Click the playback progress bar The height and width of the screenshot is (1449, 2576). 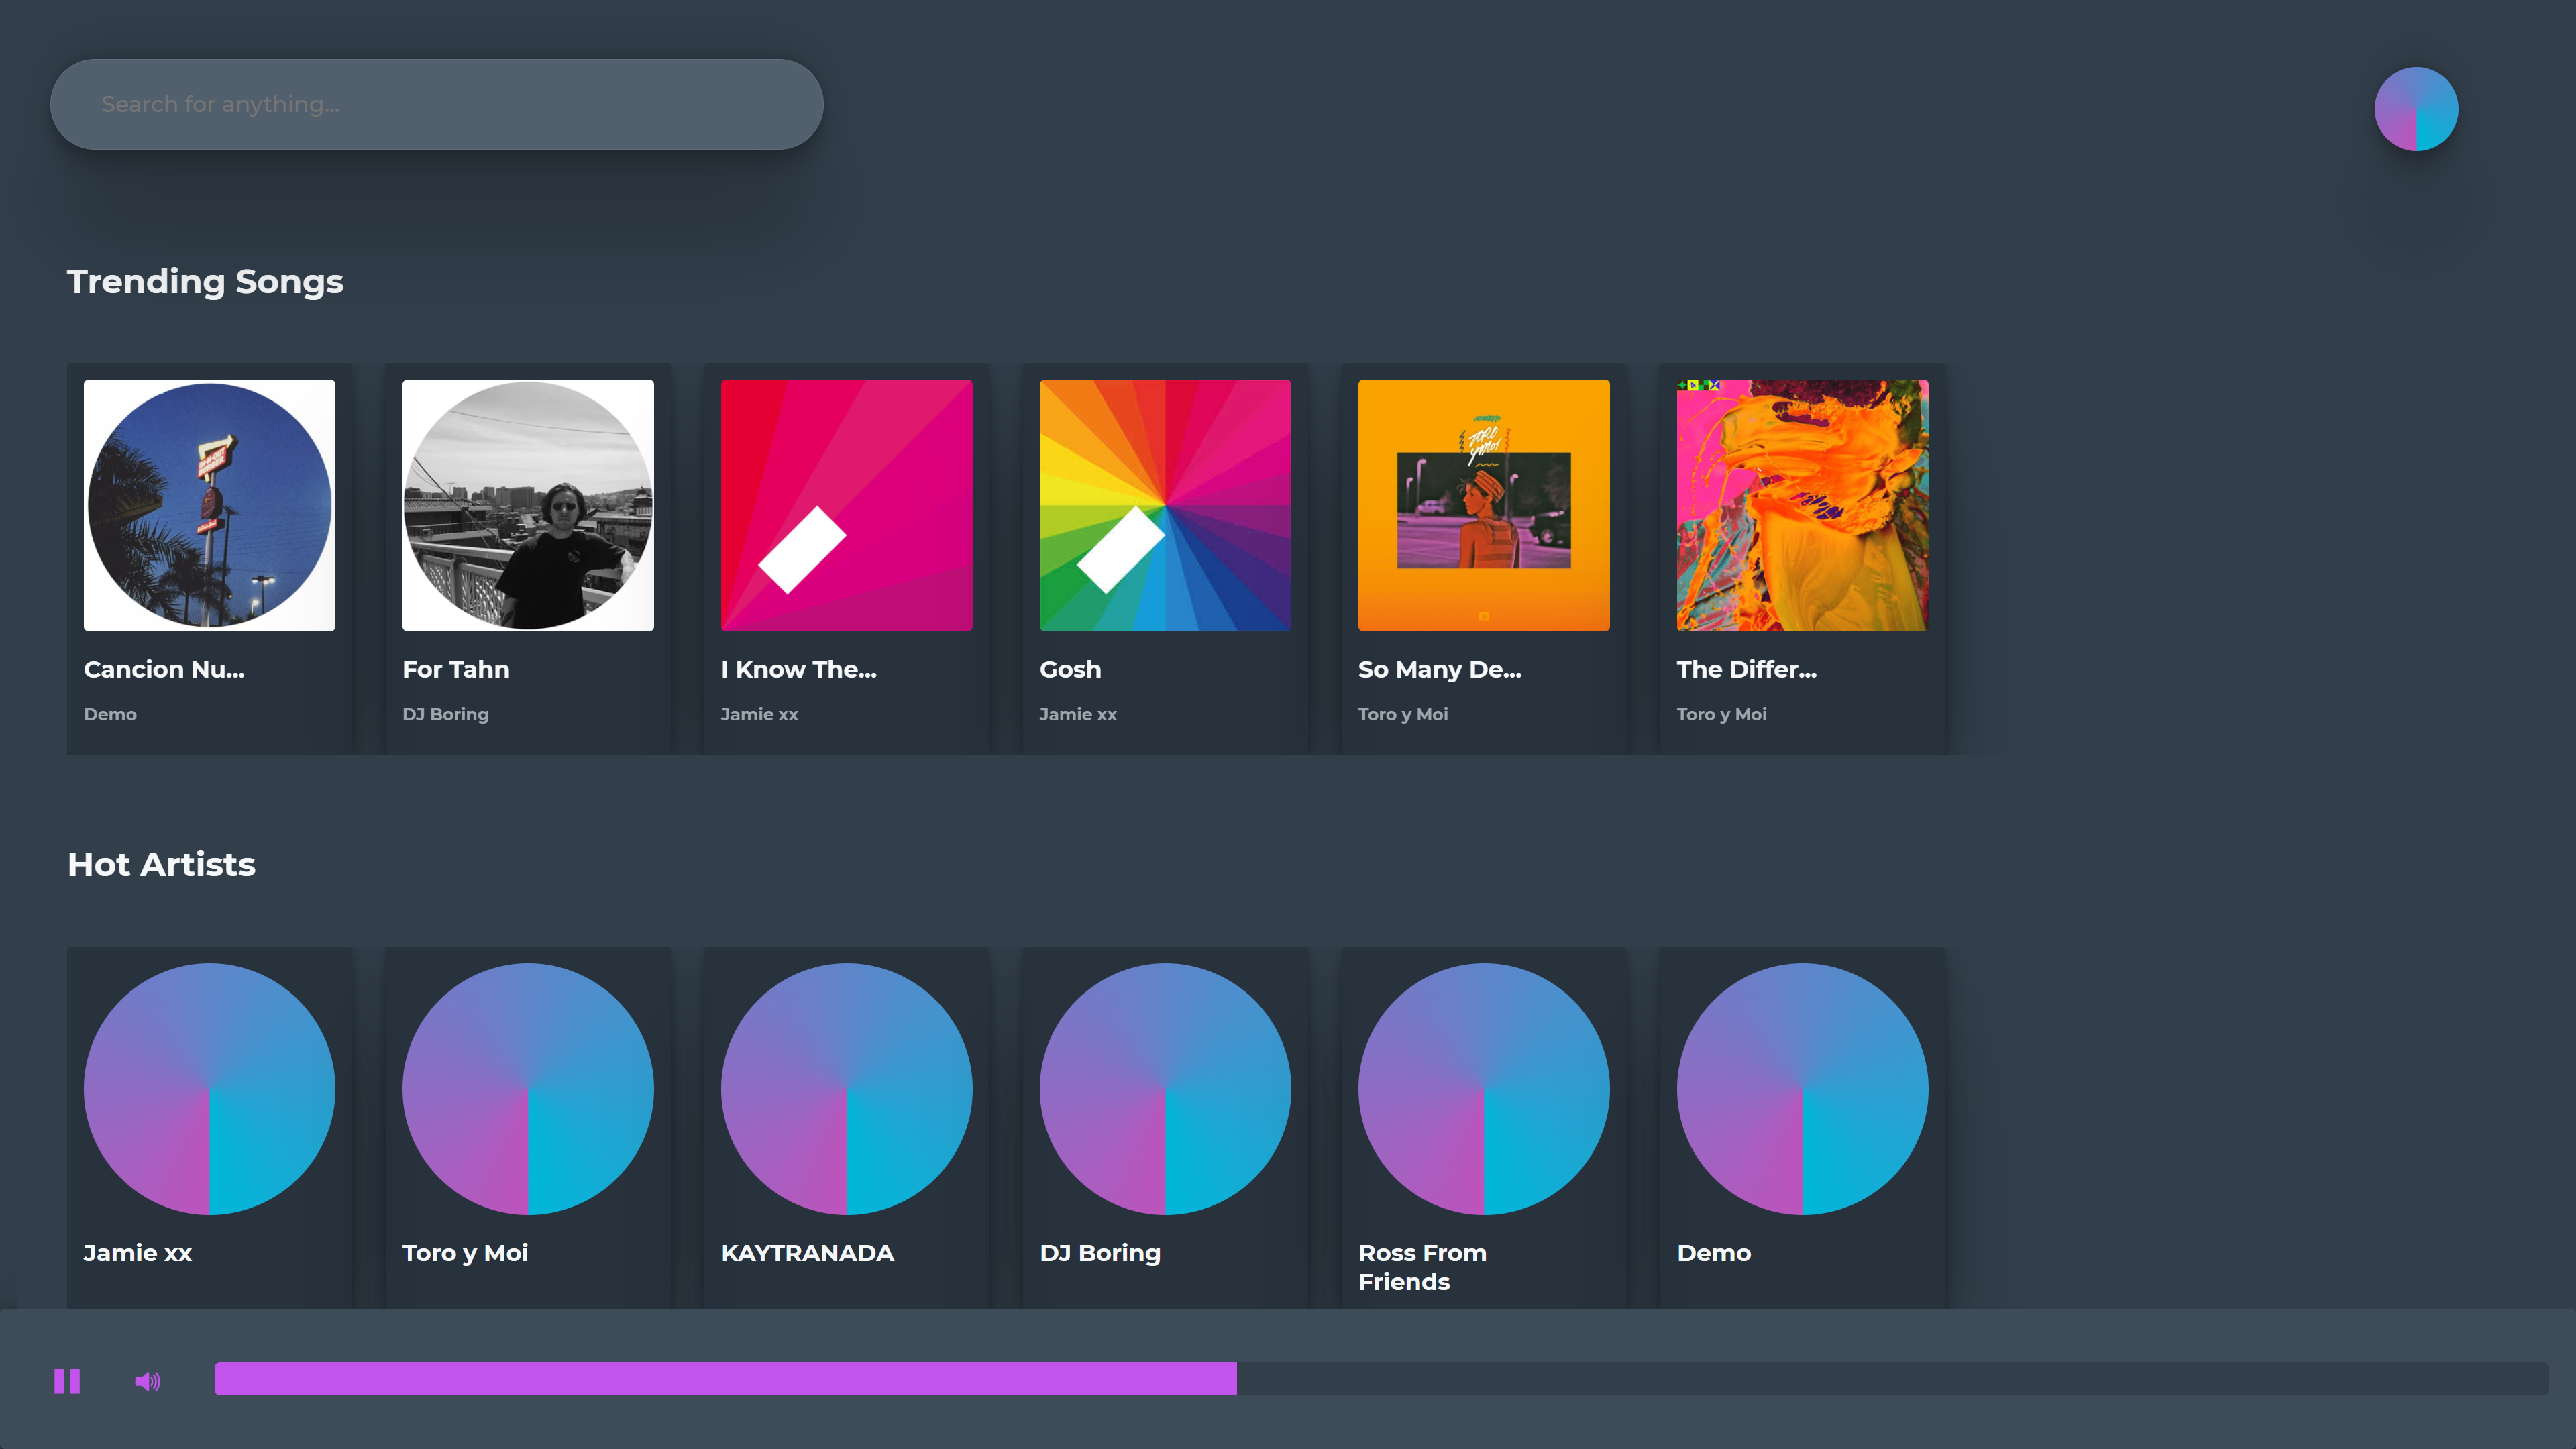1380,1379
